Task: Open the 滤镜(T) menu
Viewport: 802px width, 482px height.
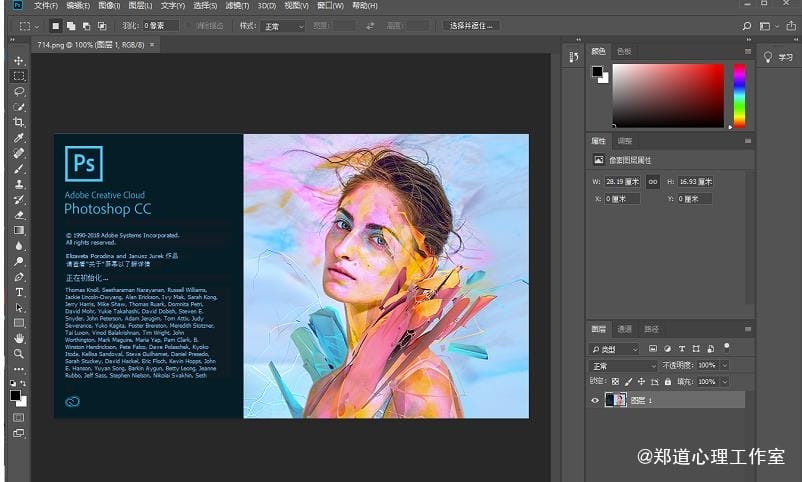Action: (237, 6)
